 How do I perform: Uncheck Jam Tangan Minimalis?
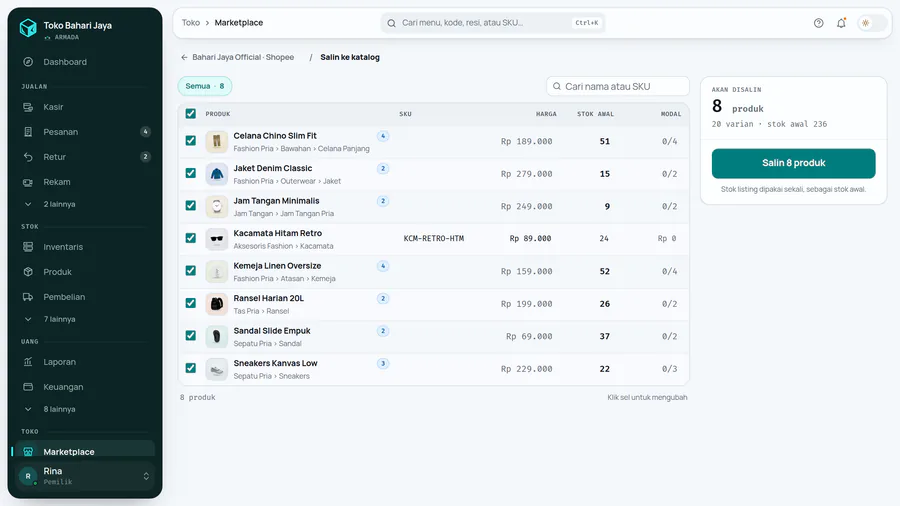[x=191, y=205]
